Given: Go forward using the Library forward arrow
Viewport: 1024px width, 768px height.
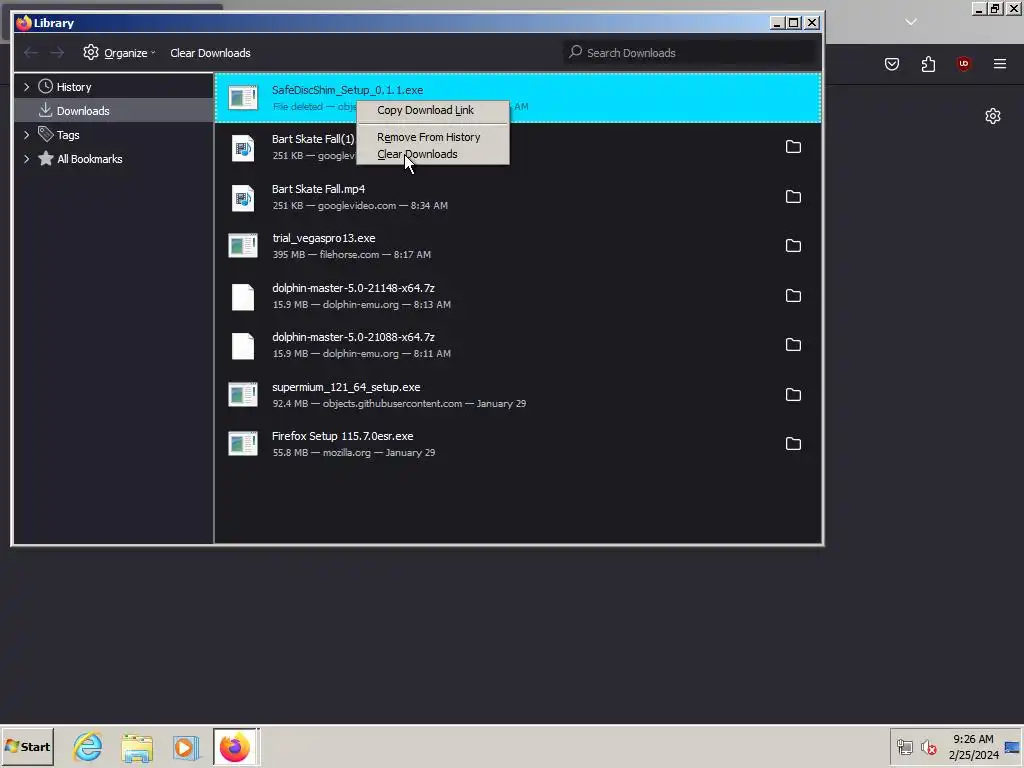Looking at the screenshot, I should coord(57,53).
